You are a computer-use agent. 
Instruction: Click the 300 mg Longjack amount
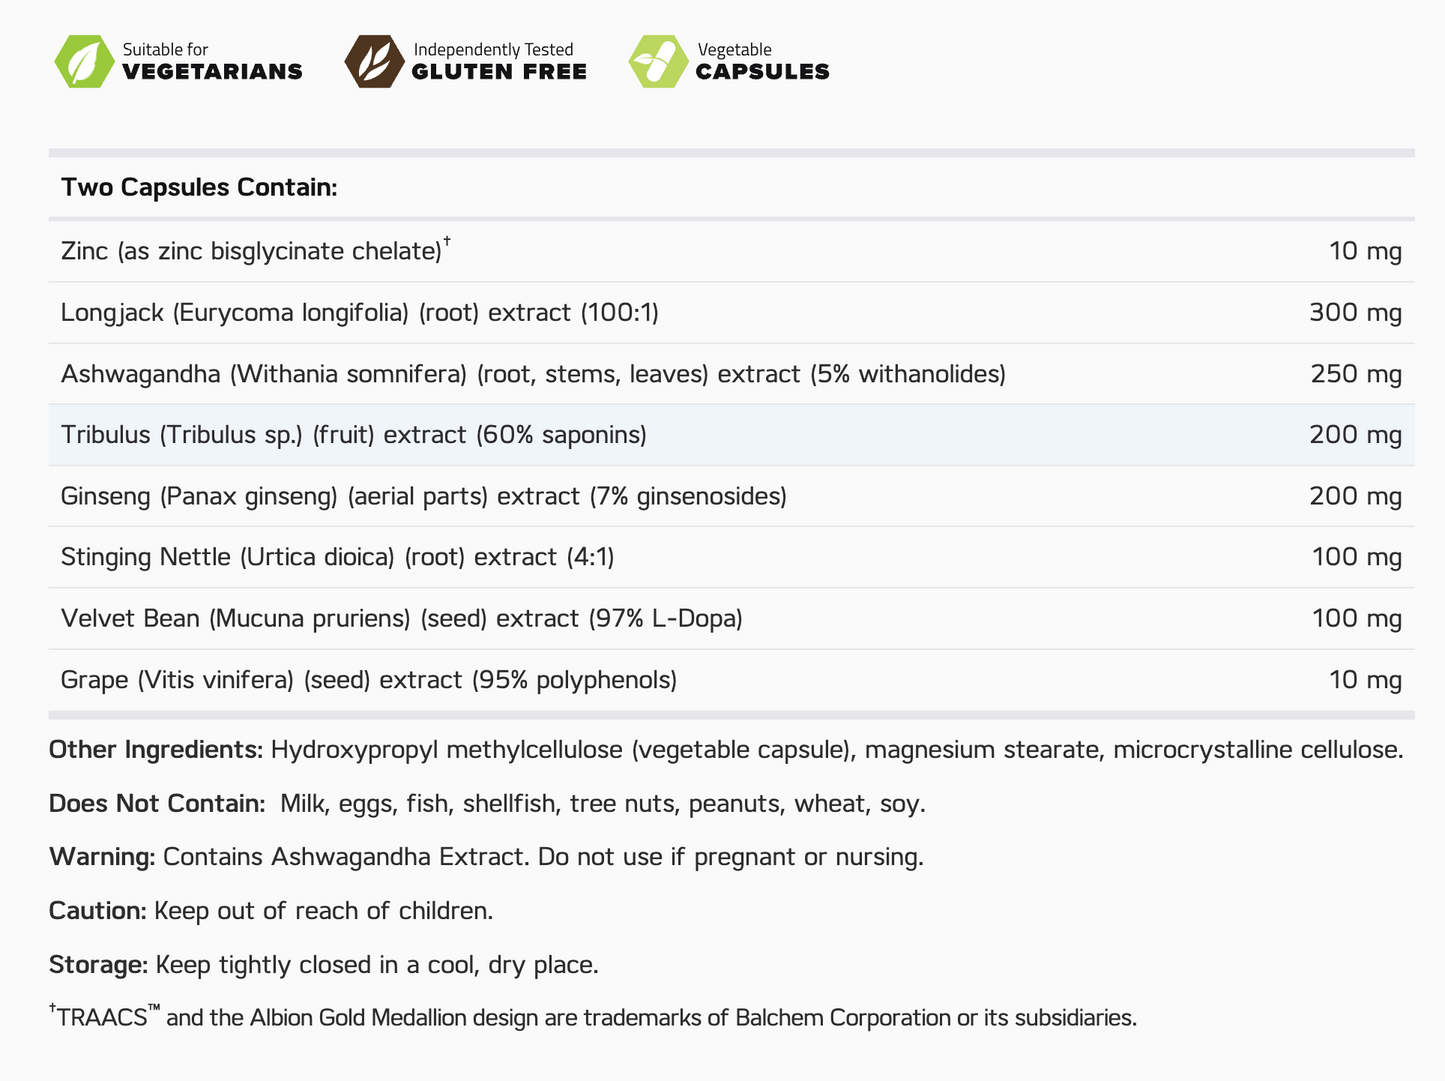(1355, 313)
